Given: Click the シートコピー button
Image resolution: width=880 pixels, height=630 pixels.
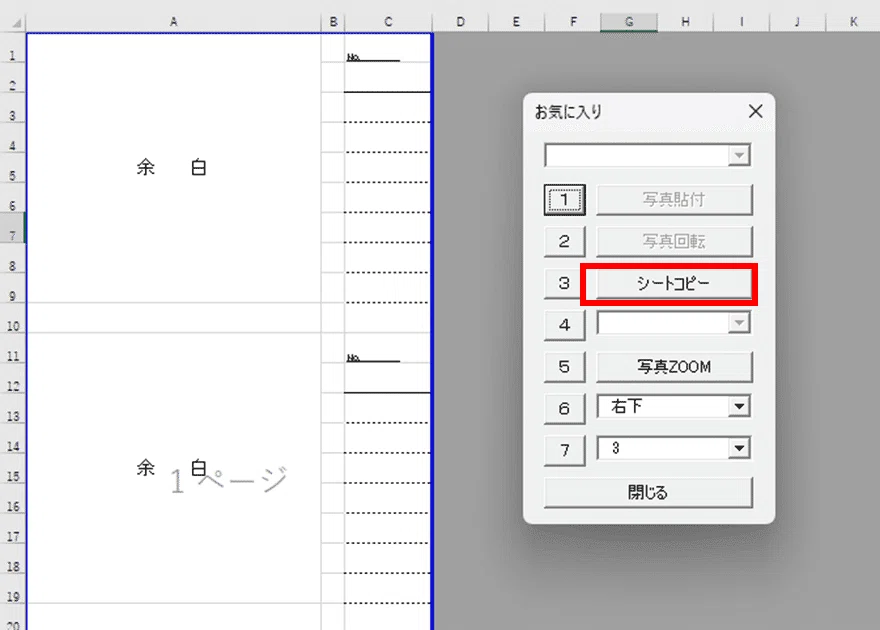Looking at the screenshot, I should 673,284.
